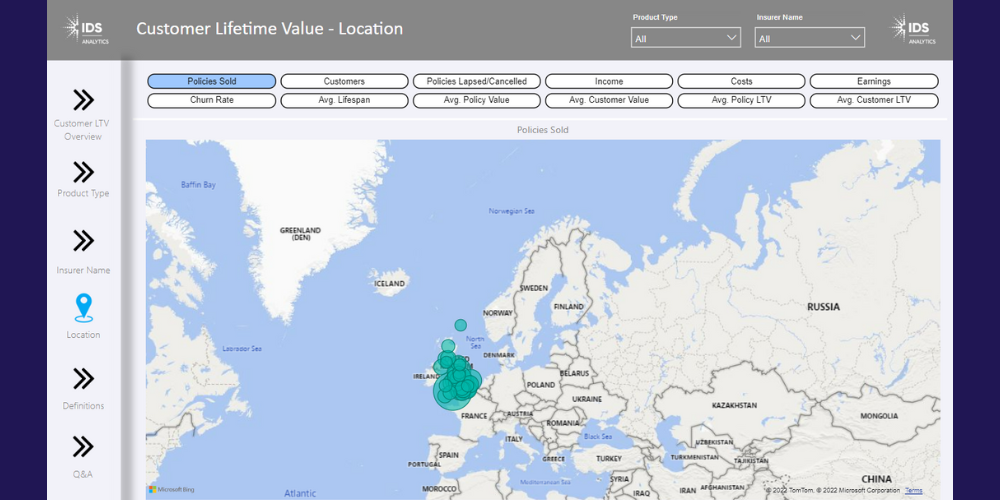Click the northernmost green bubble near Norway
This screenshot has height=500, width=1000.
tap(460, 325)
